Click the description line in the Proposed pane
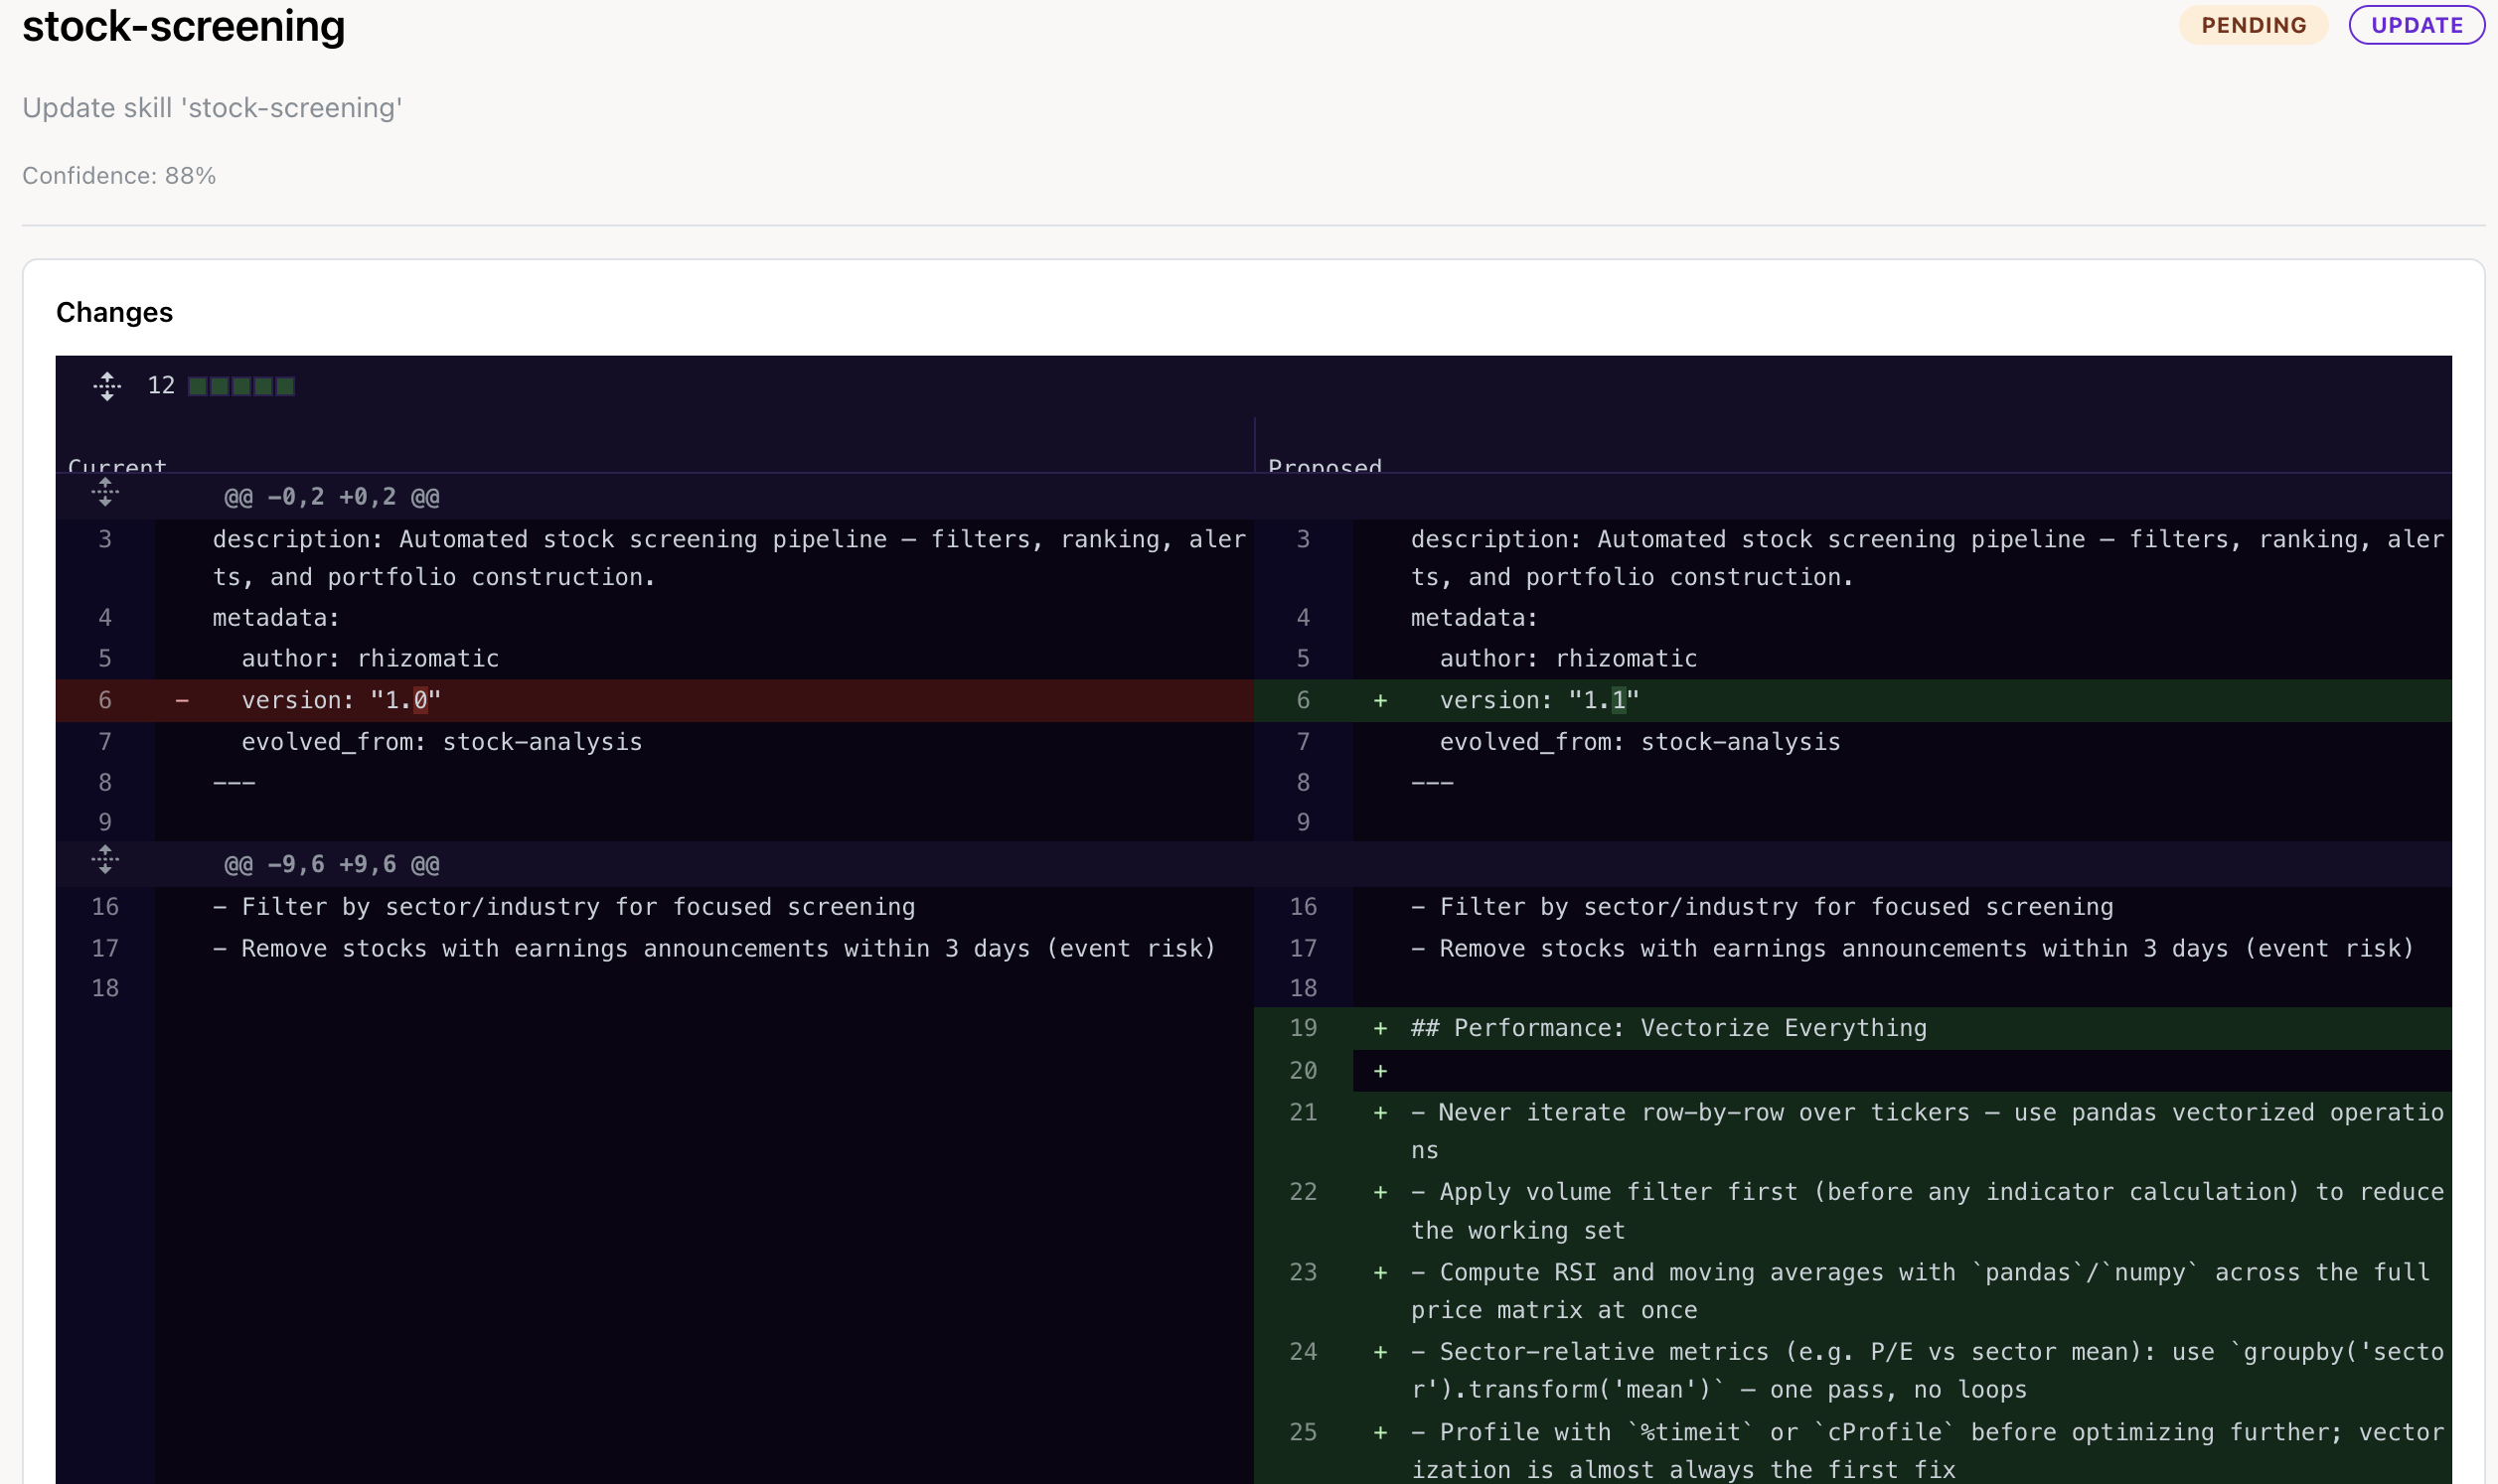This screenshot has height=1484, width=2498. click(x=1927, y=558)
